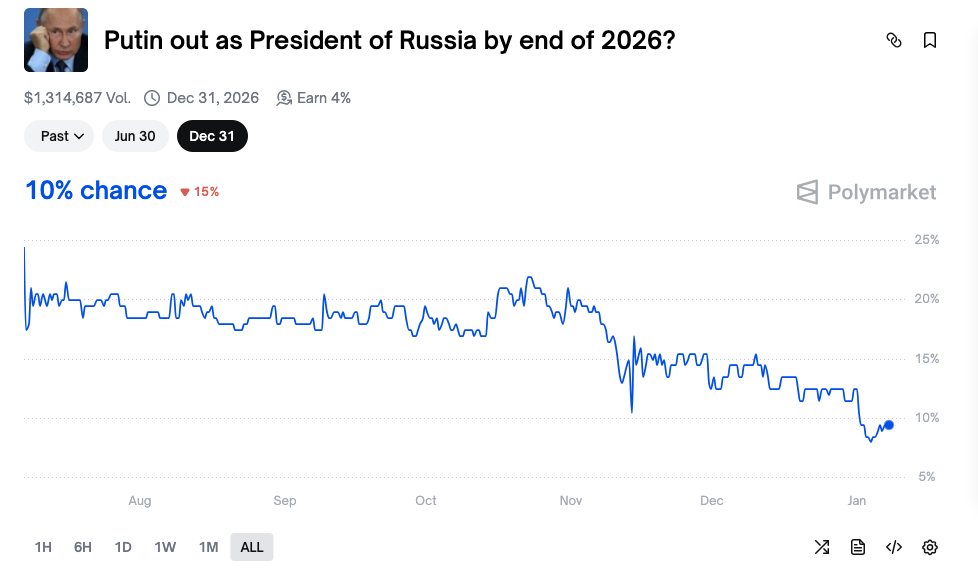Open the embed code icon
The image size is (978, 586).
[x=893, y=547]
